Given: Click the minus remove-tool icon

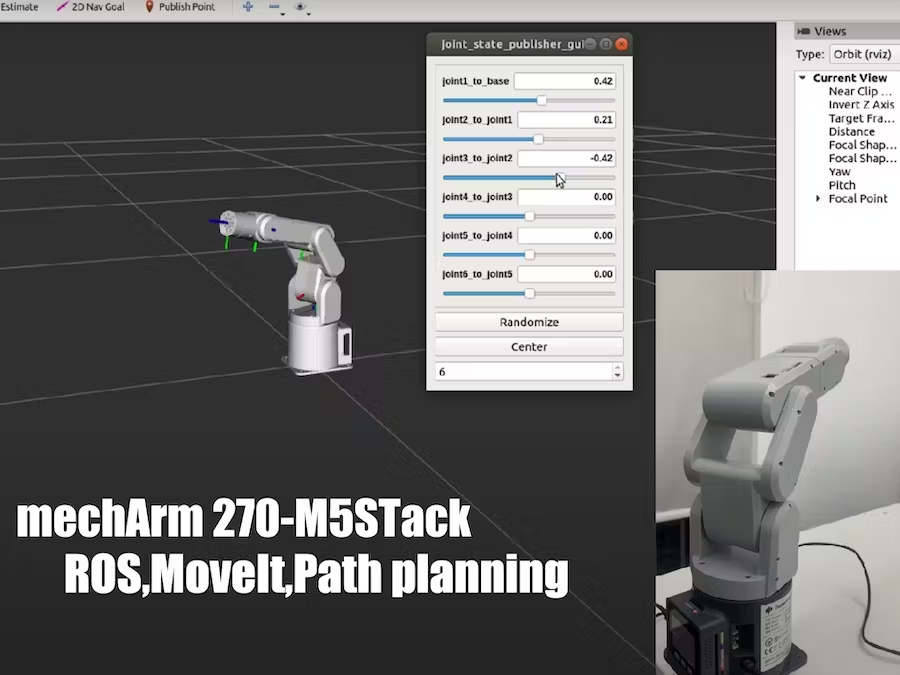Looking at the screenshot, I should [x=274, y=7].
